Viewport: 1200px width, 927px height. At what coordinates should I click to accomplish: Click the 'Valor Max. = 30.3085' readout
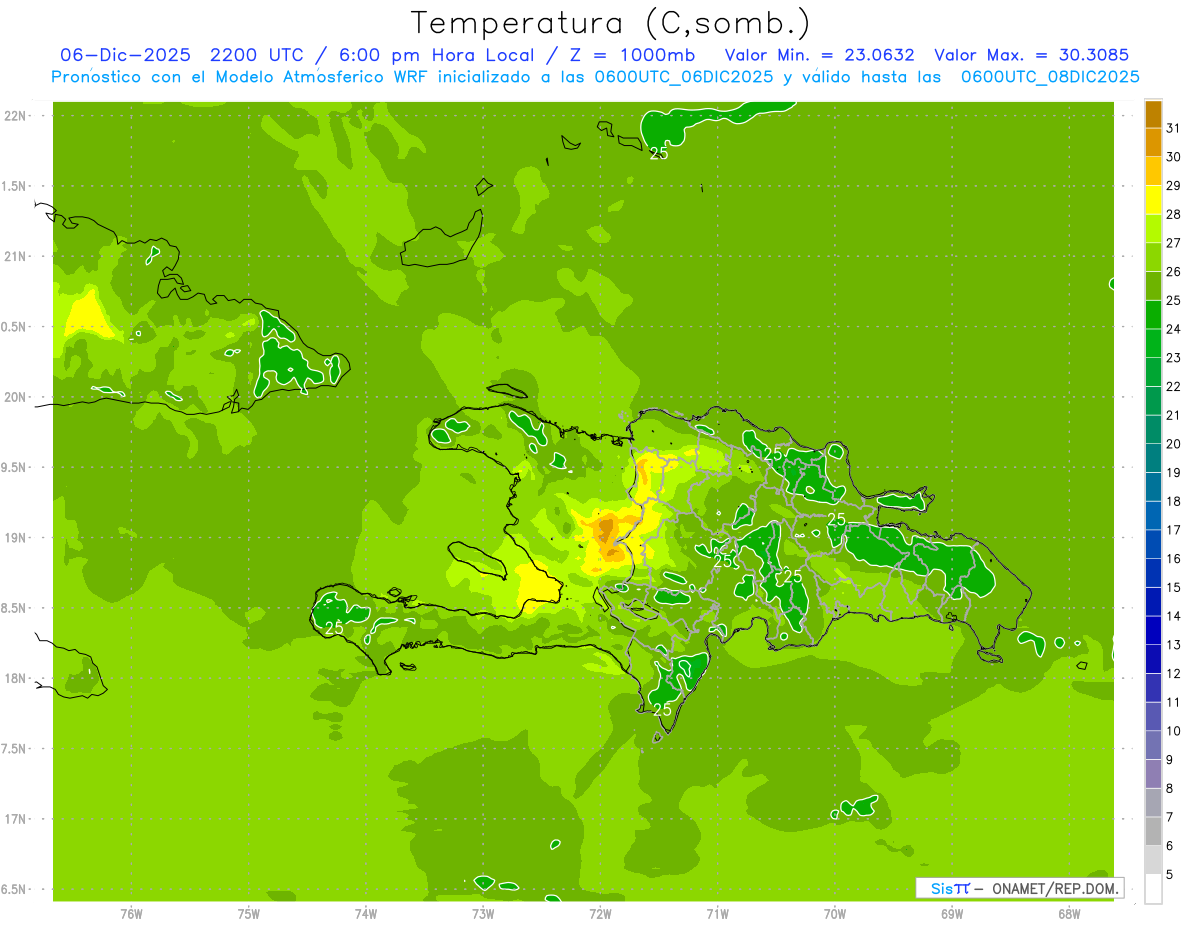coord(1031,55)
